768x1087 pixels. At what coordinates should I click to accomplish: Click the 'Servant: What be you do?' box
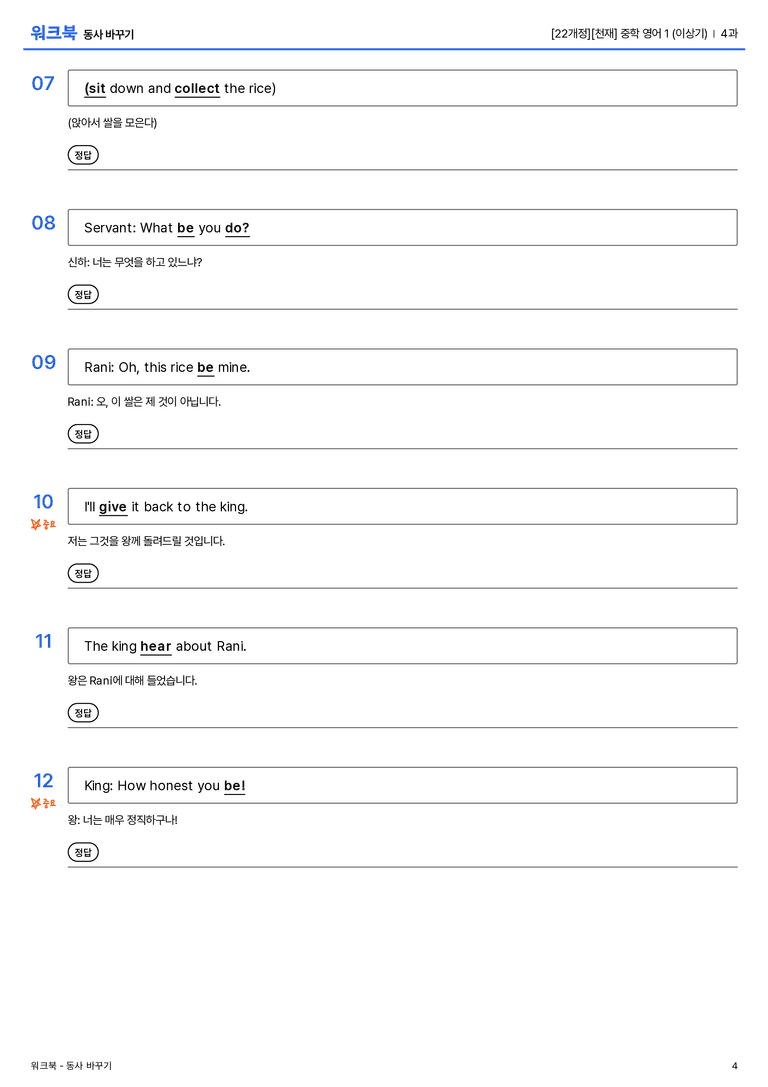(x=402, y=227)
